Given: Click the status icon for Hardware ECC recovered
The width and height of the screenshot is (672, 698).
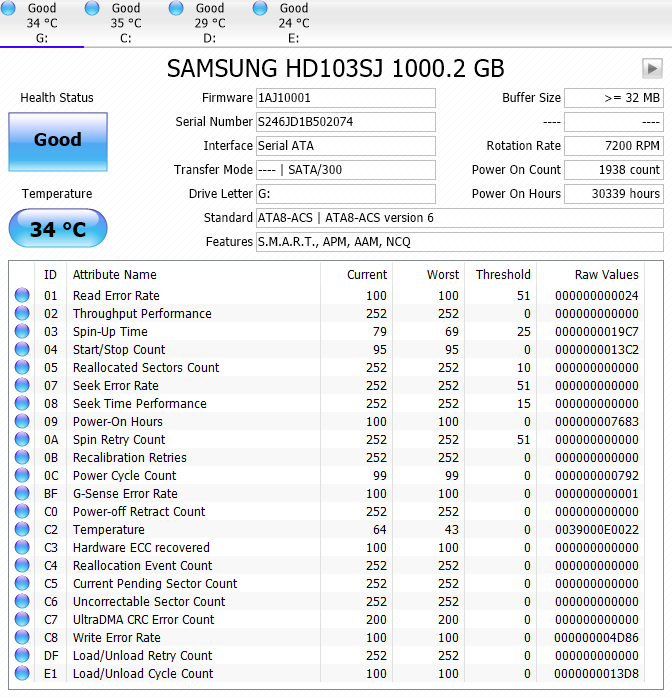Looking at the screenshot, I should (22, 547).
